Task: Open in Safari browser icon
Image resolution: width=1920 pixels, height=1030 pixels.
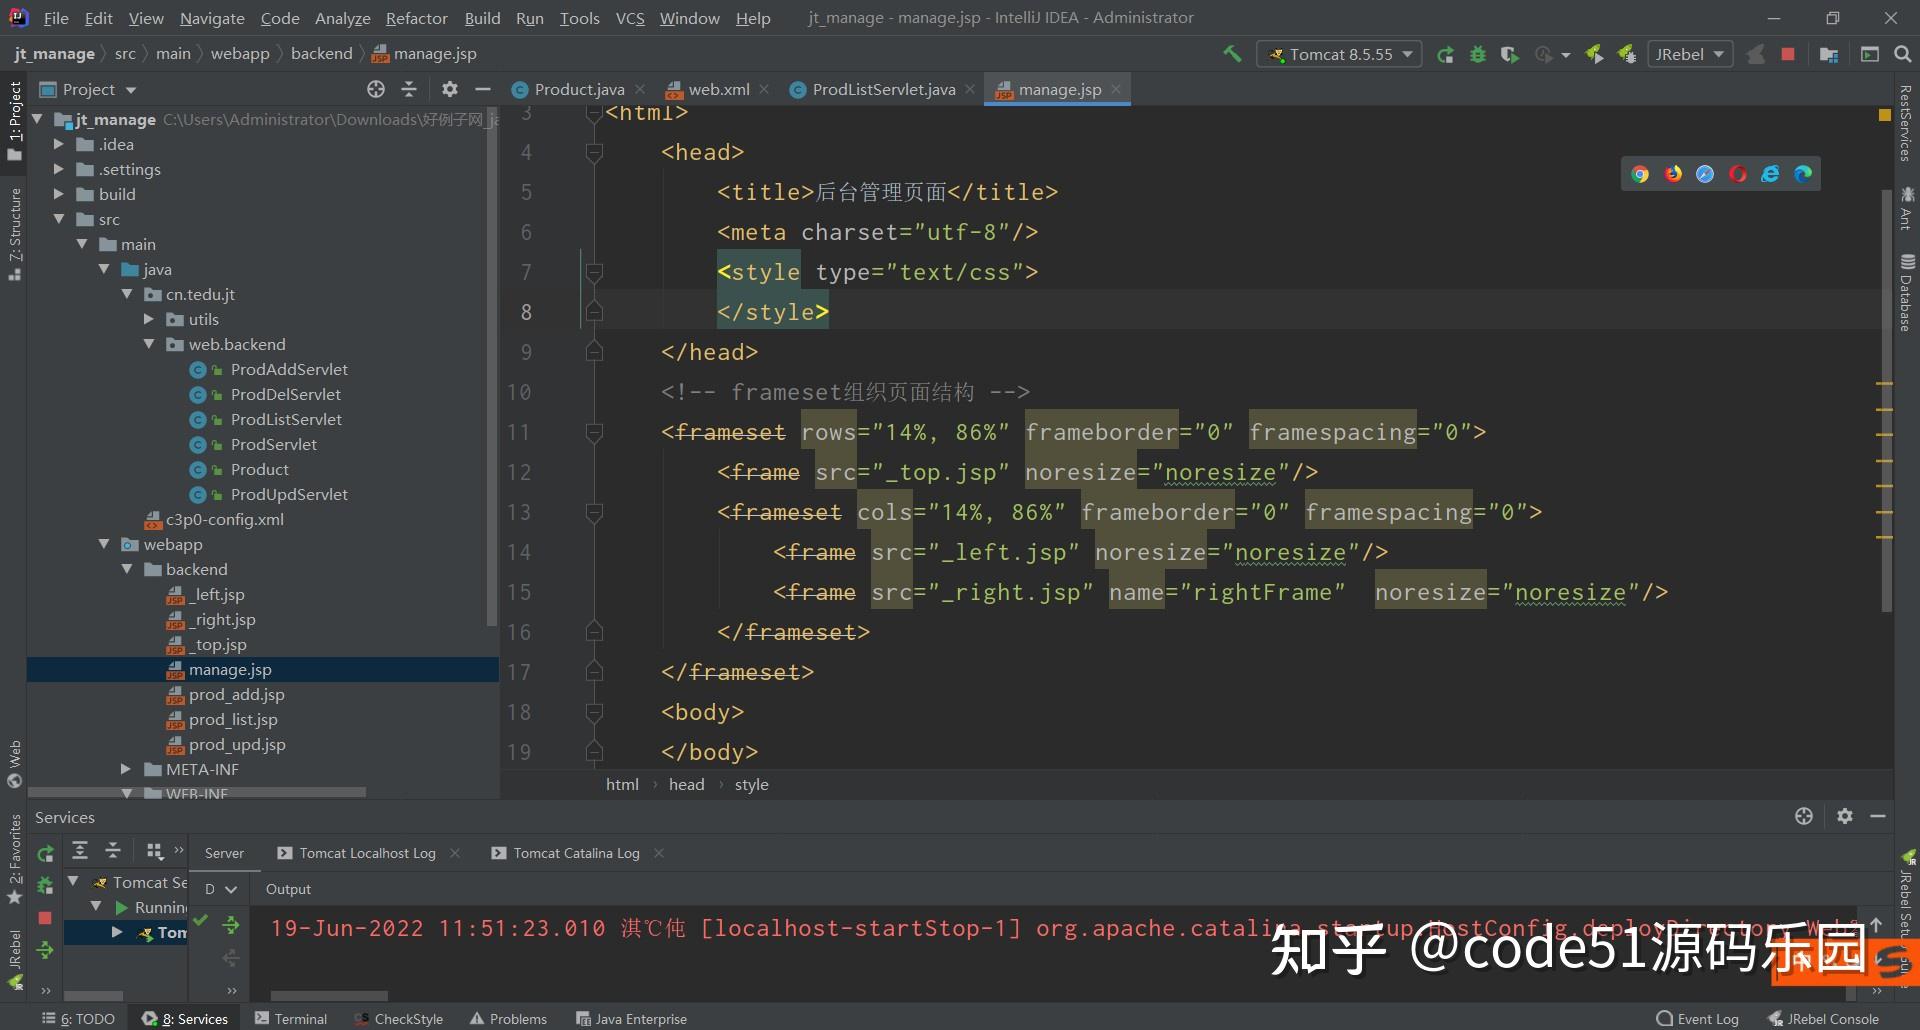Action: [x=1705, y=174]
